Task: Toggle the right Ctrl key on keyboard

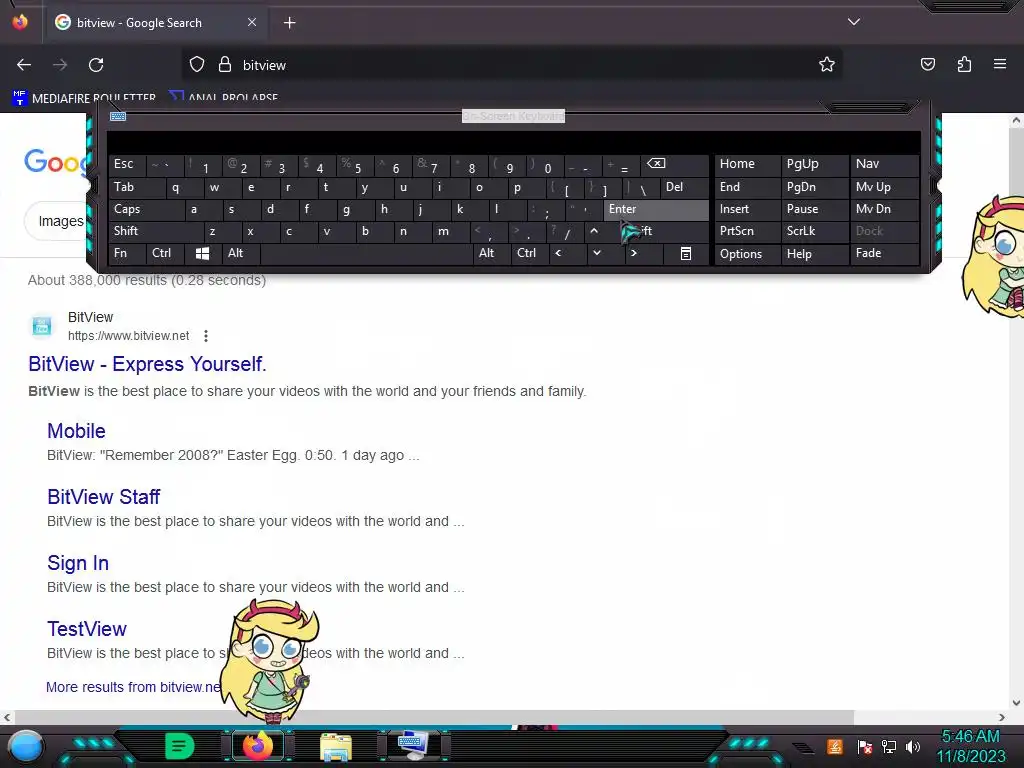Action: tap(530, 253)
